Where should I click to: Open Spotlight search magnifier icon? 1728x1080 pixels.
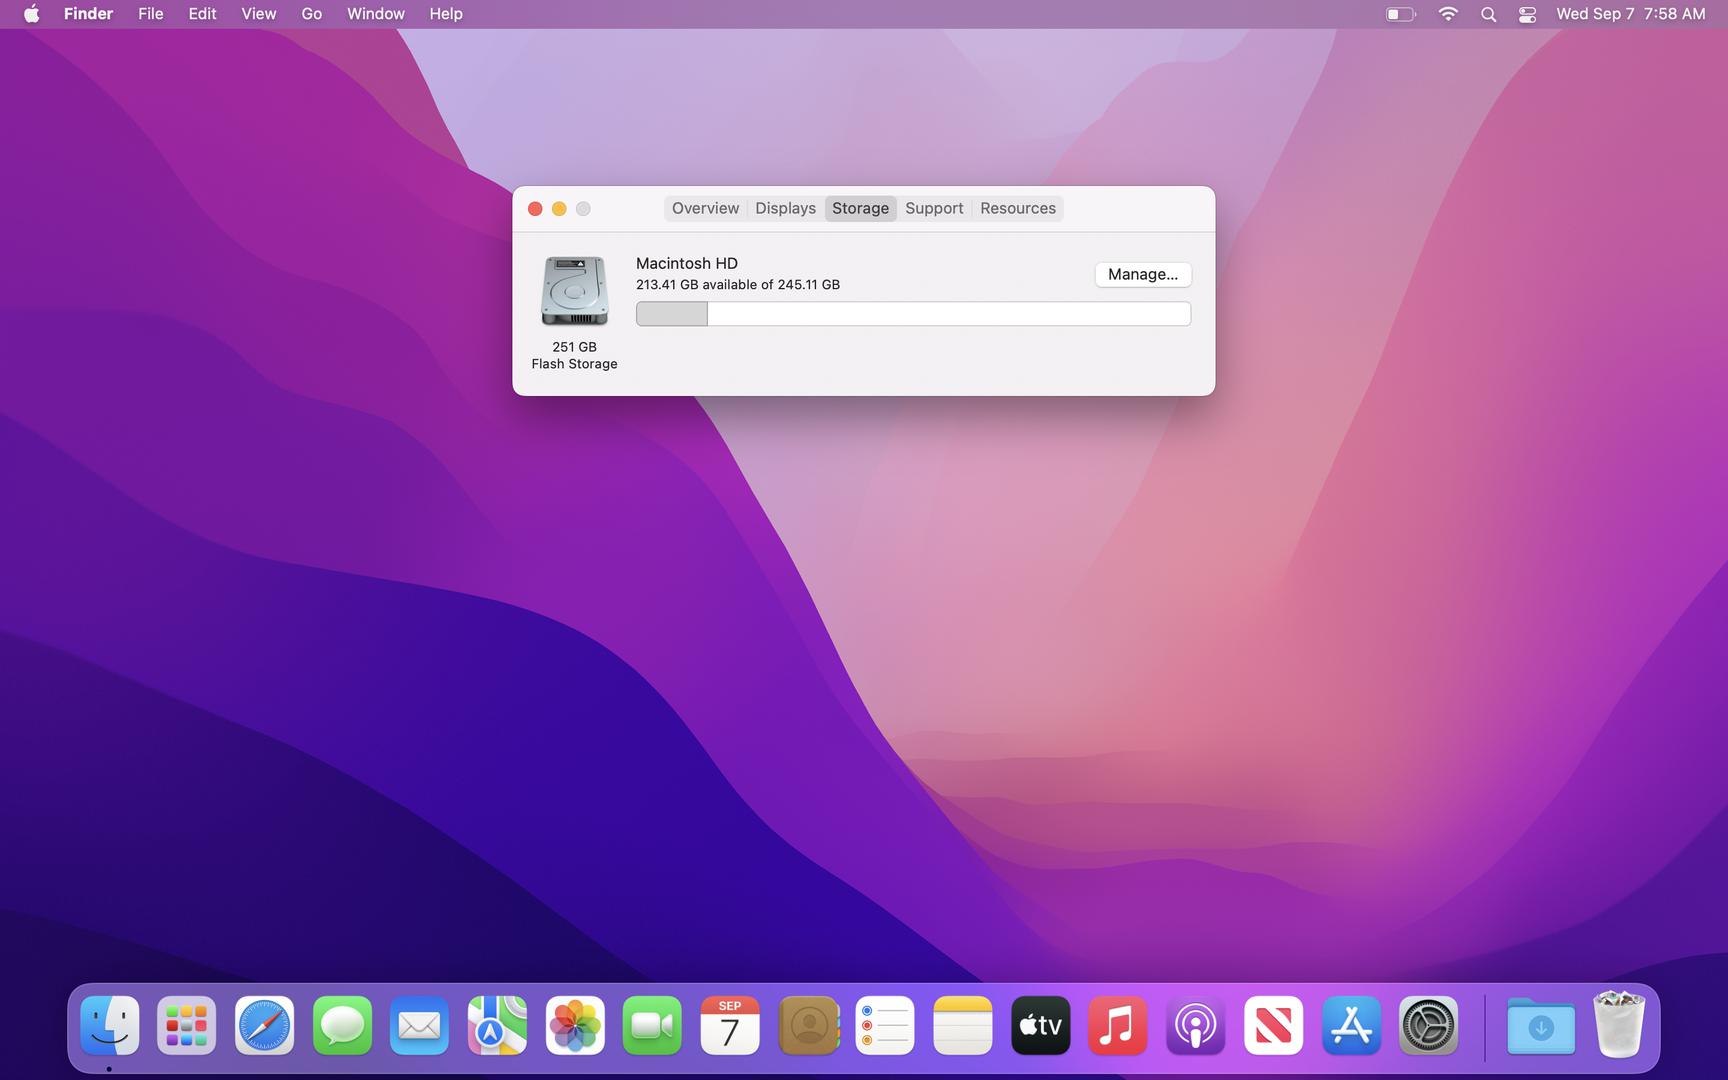coord(1488,14)
